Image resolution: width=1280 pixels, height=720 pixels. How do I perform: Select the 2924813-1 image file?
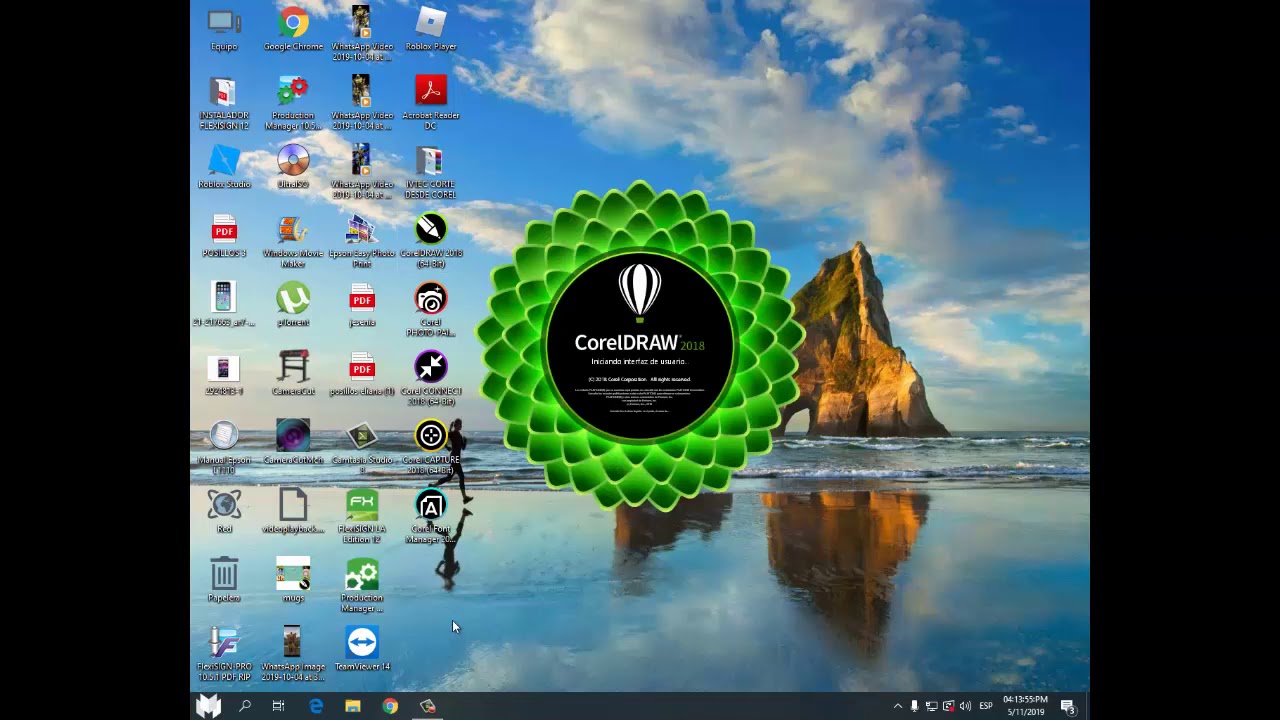[x=224, y=373]
